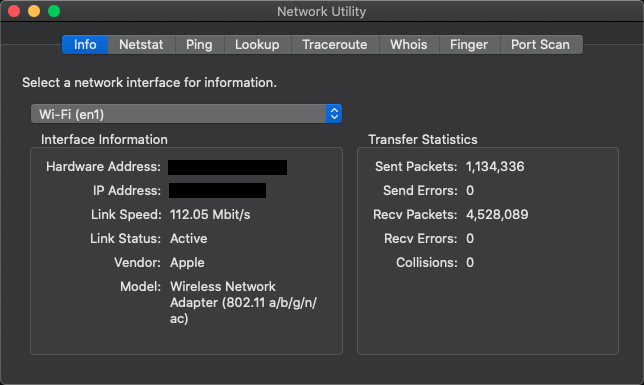Screen dimensions: 644x385
Task: Click the green zoom window button
Action: pyautogui.click(x=54, y=11)
